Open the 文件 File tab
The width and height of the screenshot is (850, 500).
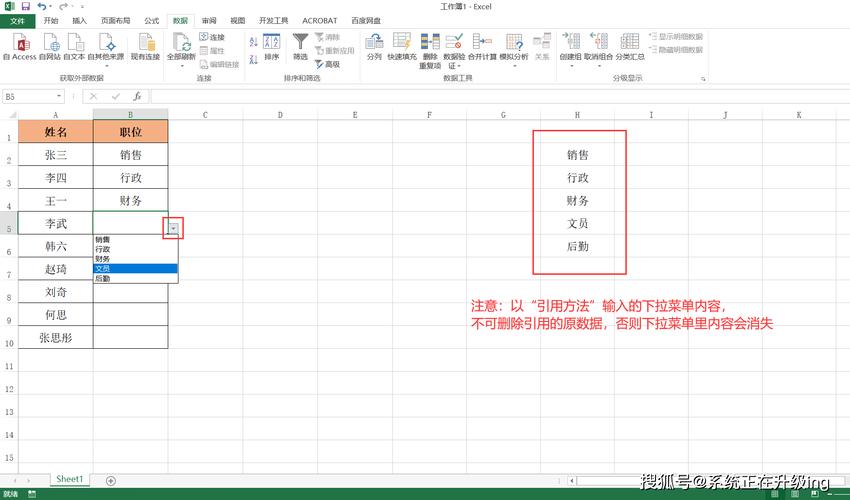[x=17, y=21]
